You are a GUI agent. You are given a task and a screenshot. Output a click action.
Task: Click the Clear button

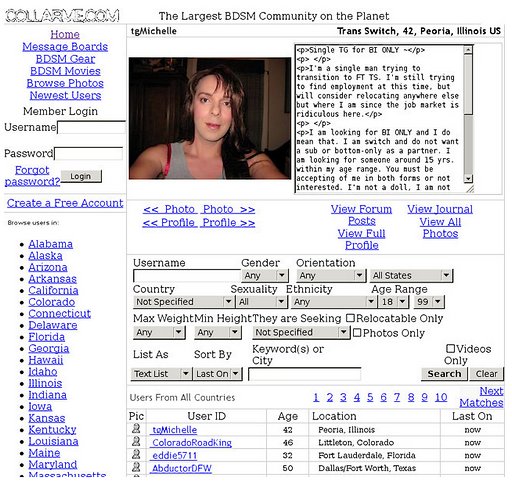click(486, 374)
